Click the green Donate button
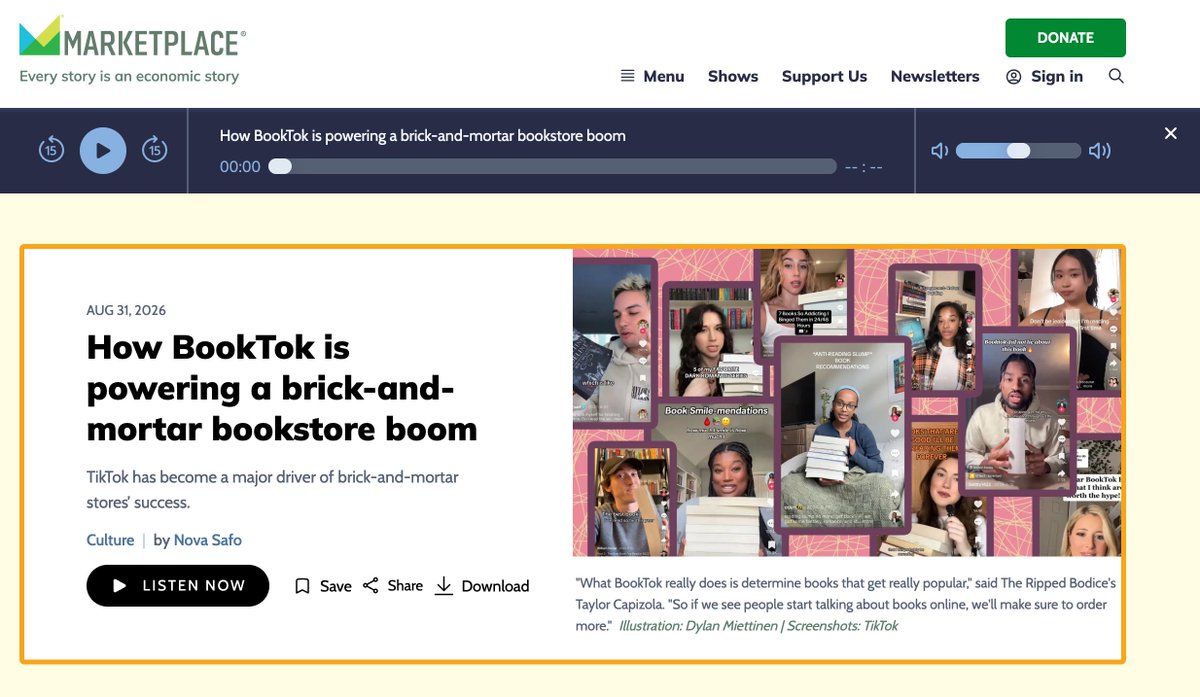The width and height of the screenshot is (1200, 697). point(1065,38)
